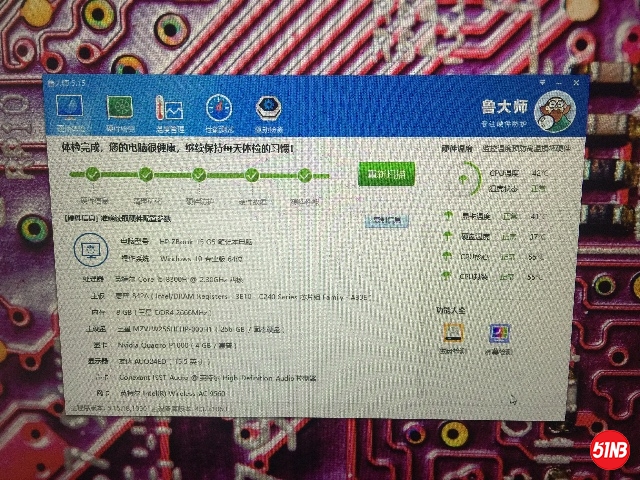640x480 pixels.
Task: Click the 三星 256 GB SSD row
Action: click(x=184, y=329)
